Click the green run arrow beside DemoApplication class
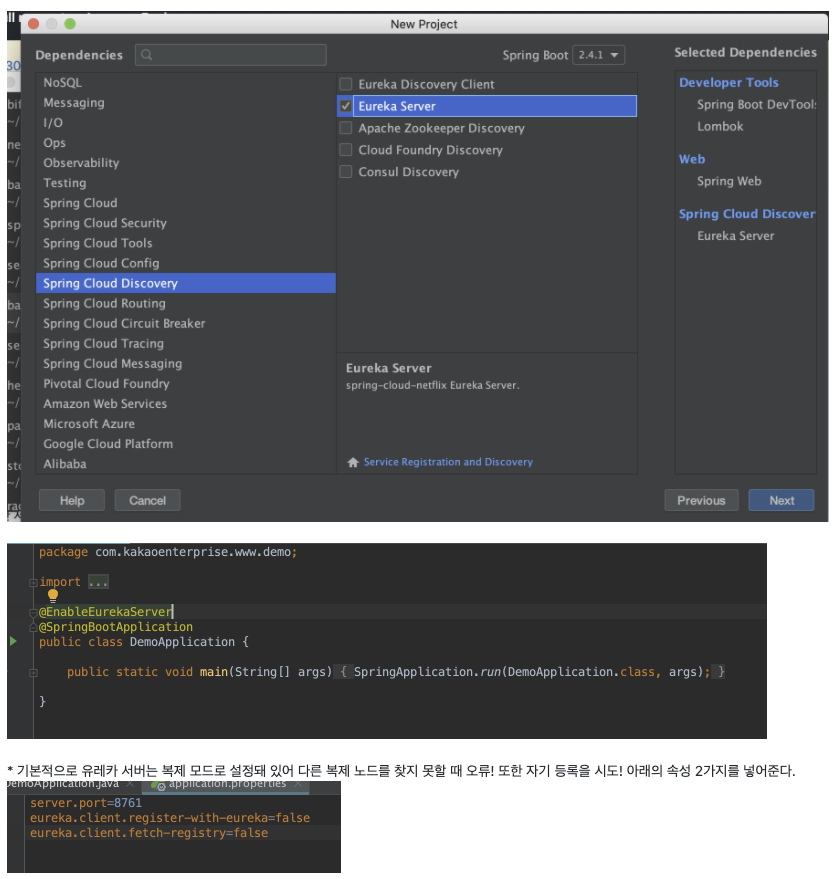 [13, 641]
